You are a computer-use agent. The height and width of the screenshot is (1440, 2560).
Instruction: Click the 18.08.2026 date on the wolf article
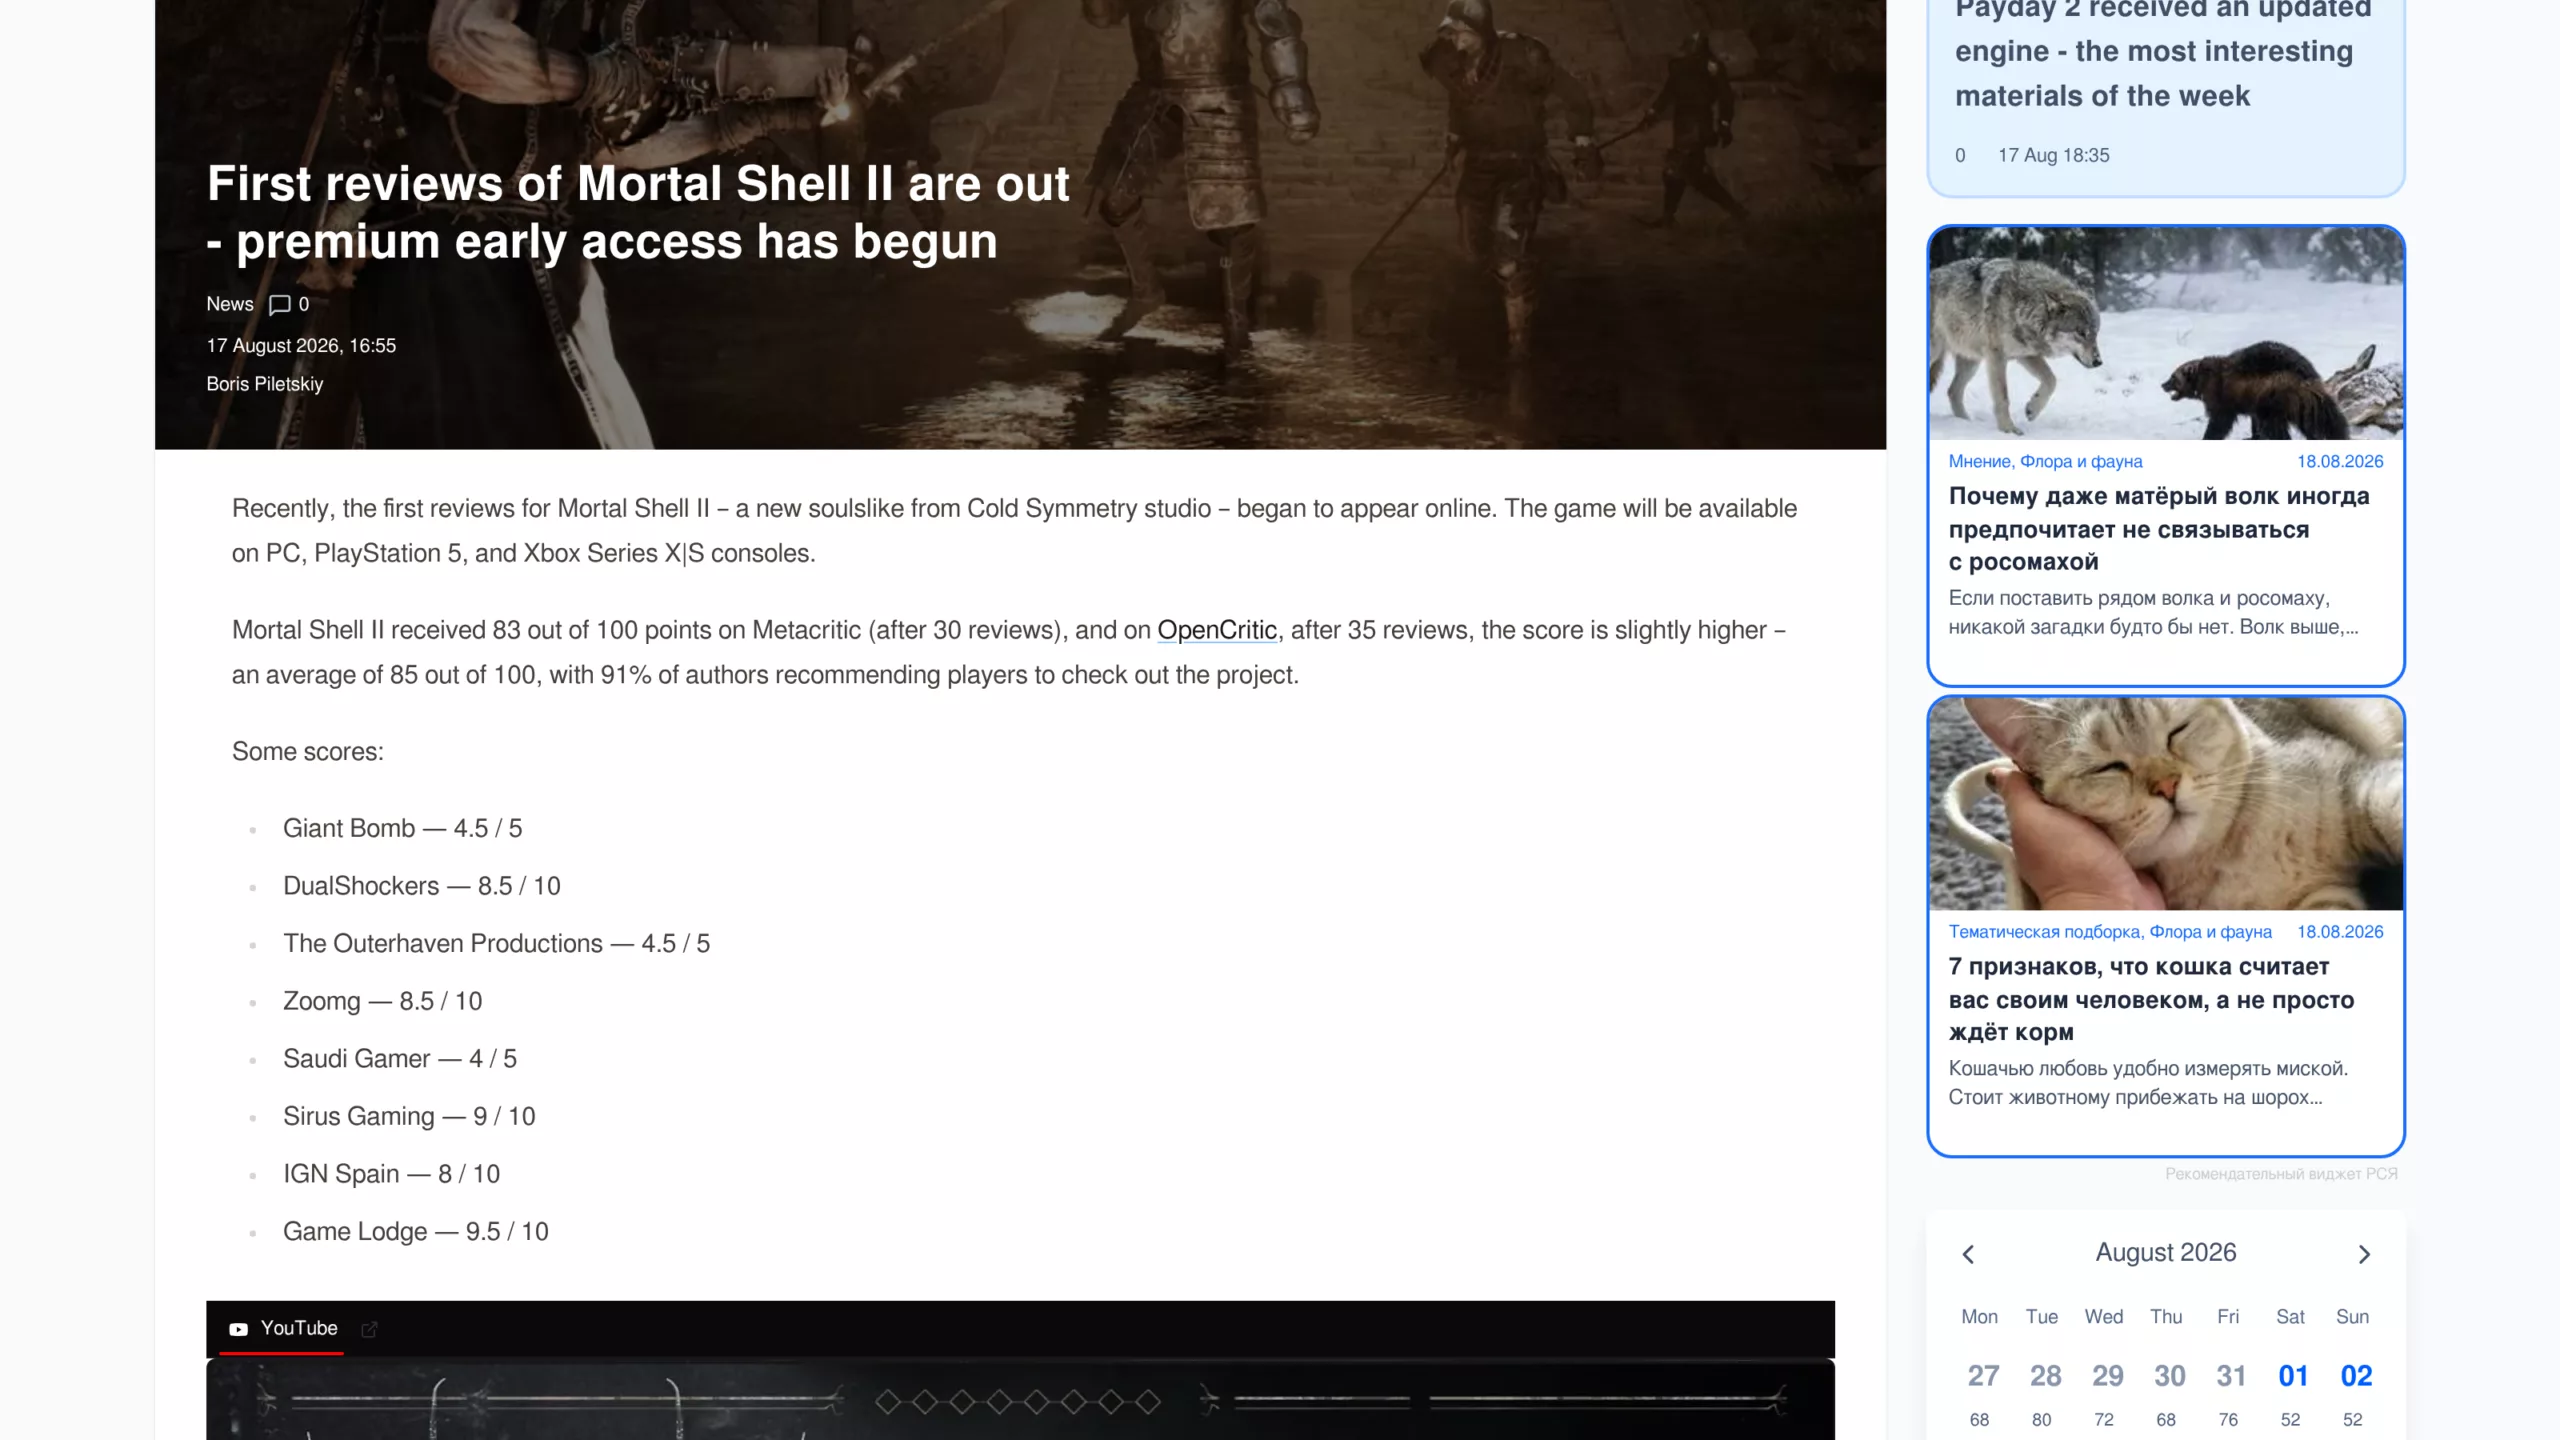(x=2340, y=462)
